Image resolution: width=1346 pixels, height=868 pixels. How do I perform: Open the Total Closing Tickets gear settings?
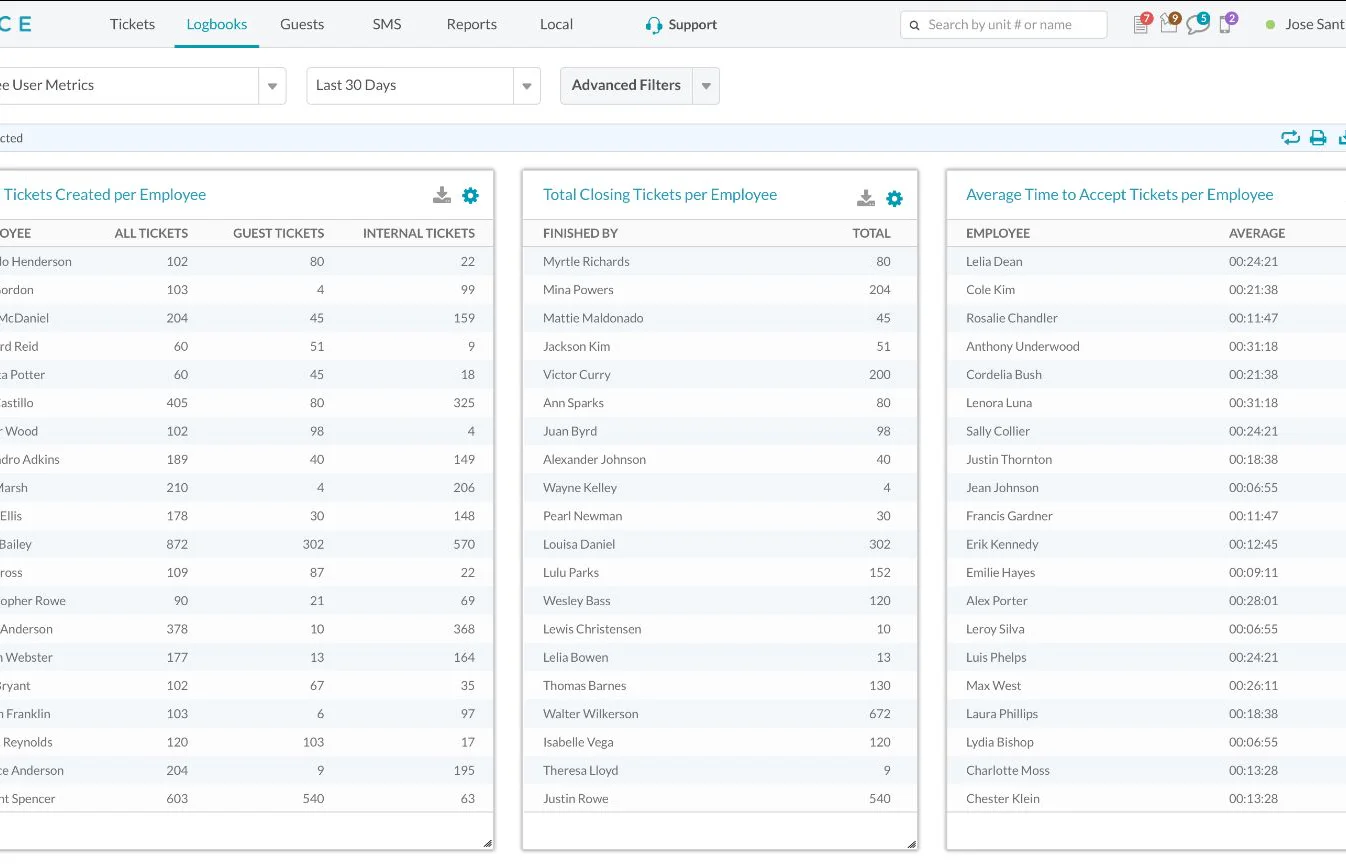[x=894, y=199]
